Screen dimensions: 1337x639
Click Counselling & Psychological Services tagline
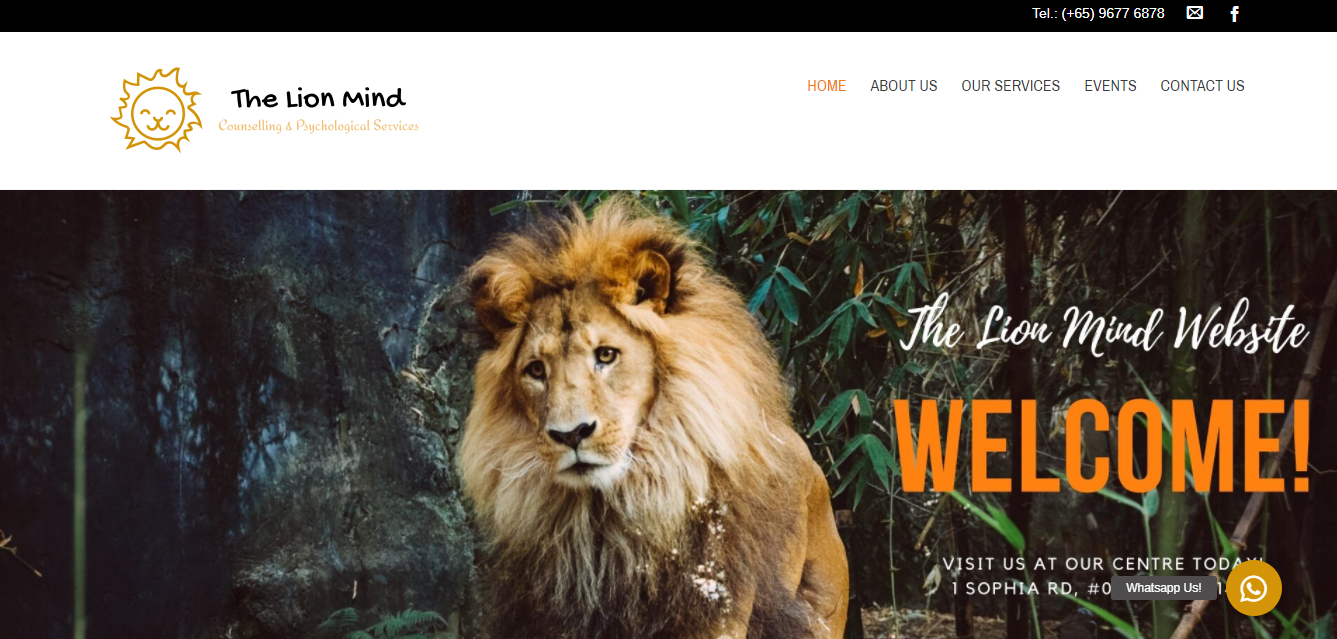coord(319,126)
